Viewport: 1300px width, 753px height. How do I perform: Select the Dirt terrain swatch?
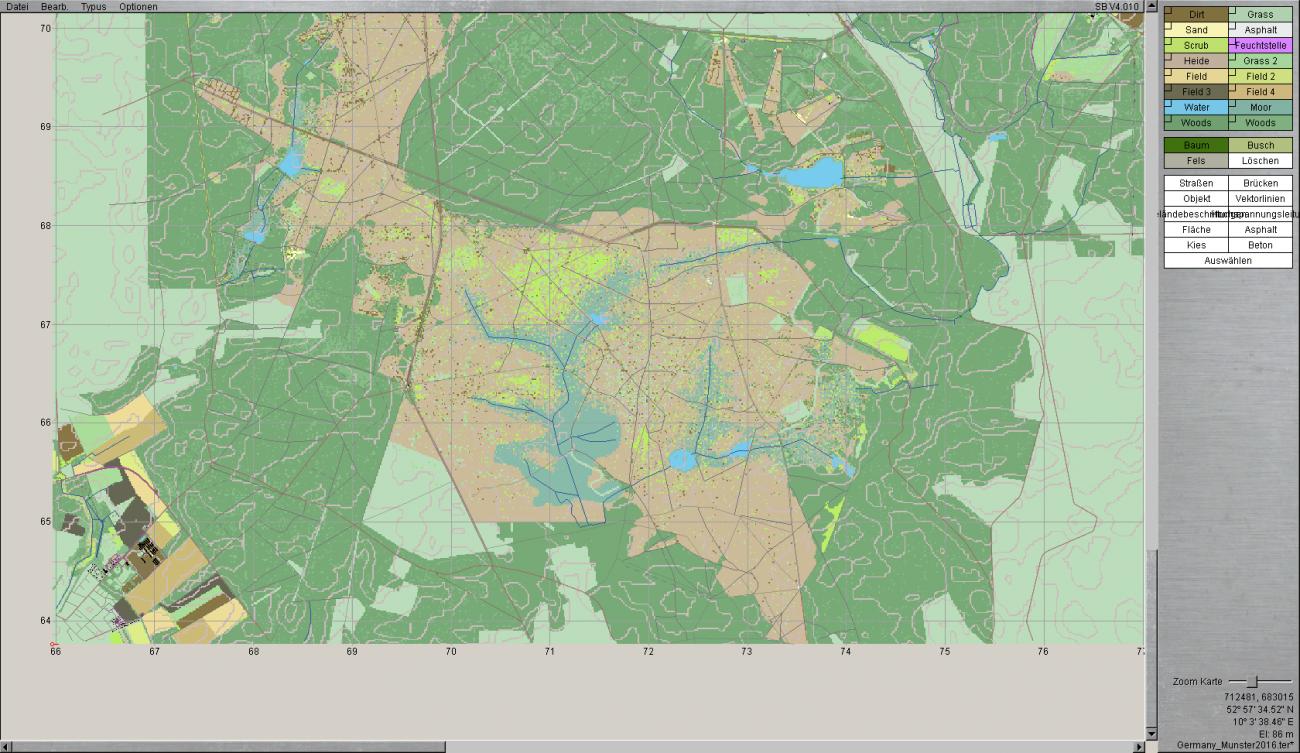1196,15
